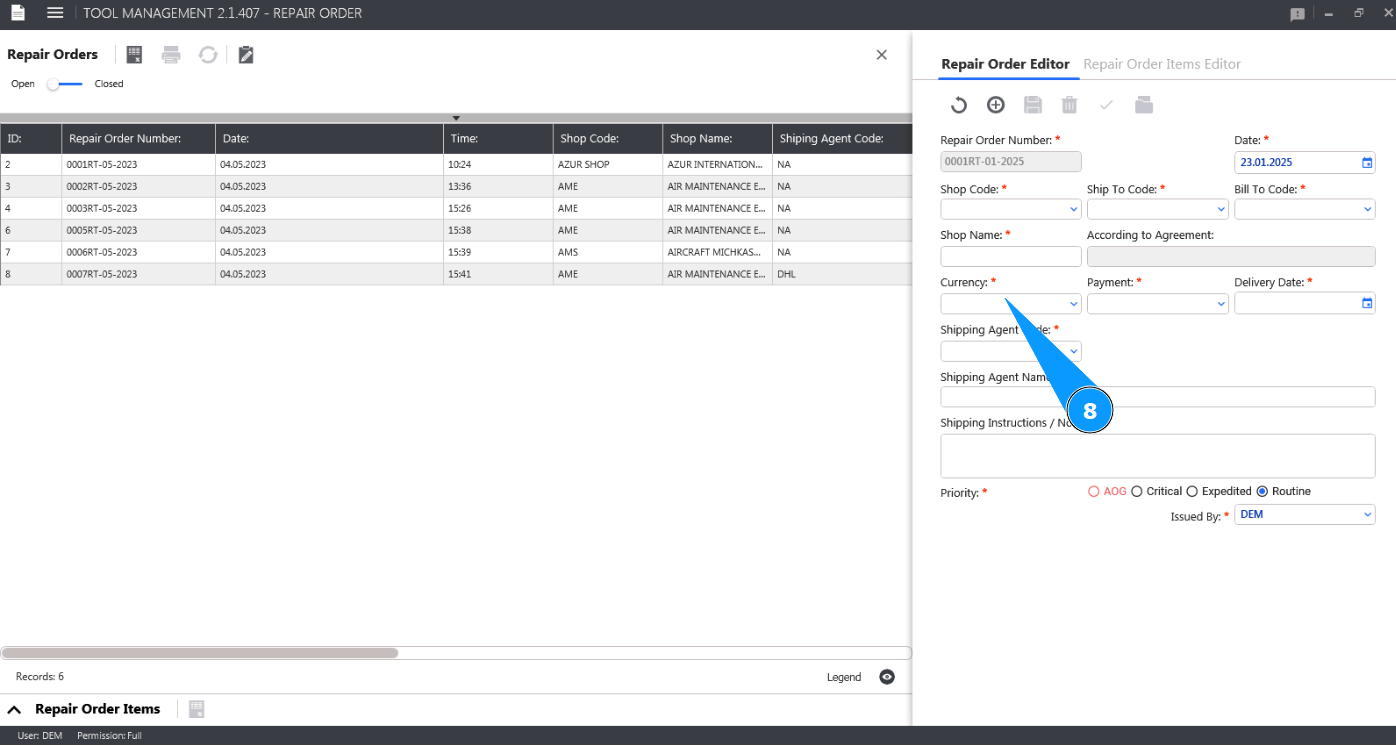The image size is (1396, 746).
Task: Save the repair order
Action: point(1033,105)
